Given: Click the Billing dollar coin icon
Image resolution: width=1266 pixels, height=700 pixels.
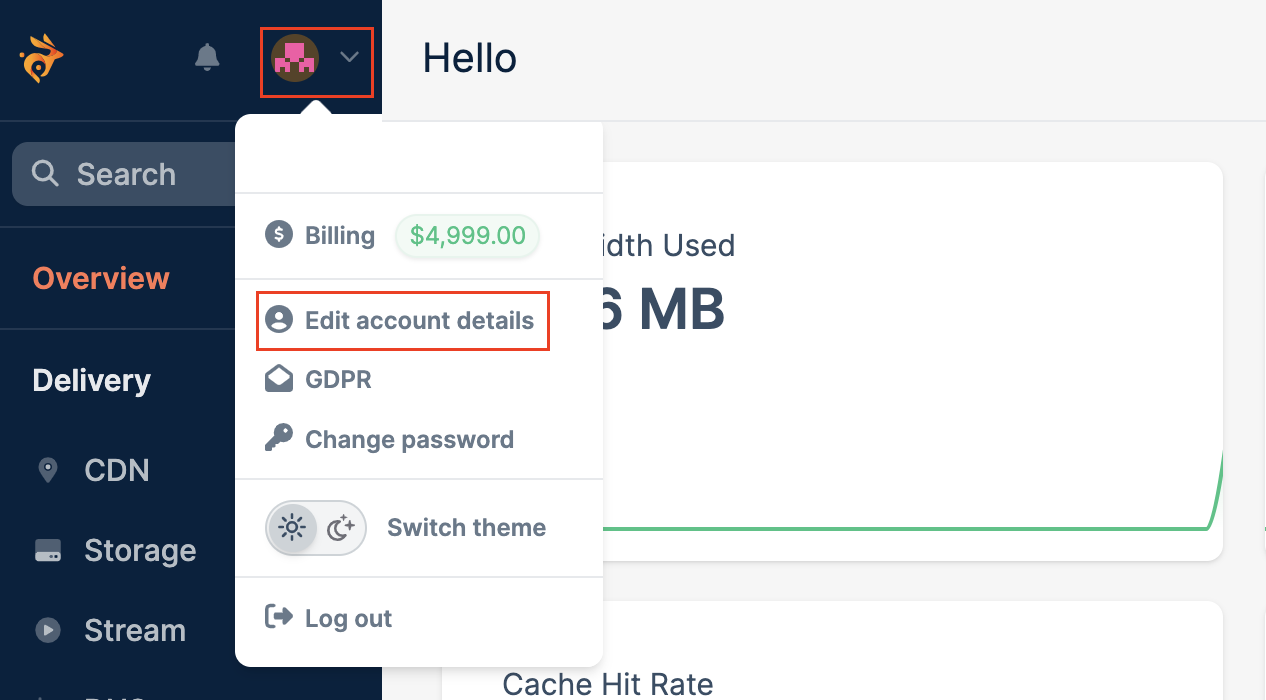Looking at the screenshot, I should pos(279,235).
